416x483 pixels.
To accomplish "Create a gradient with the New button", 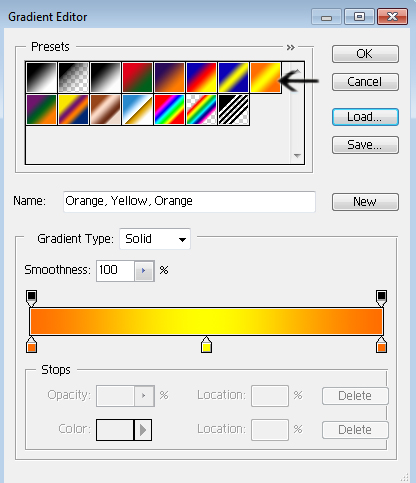I will tap(365, 202).
